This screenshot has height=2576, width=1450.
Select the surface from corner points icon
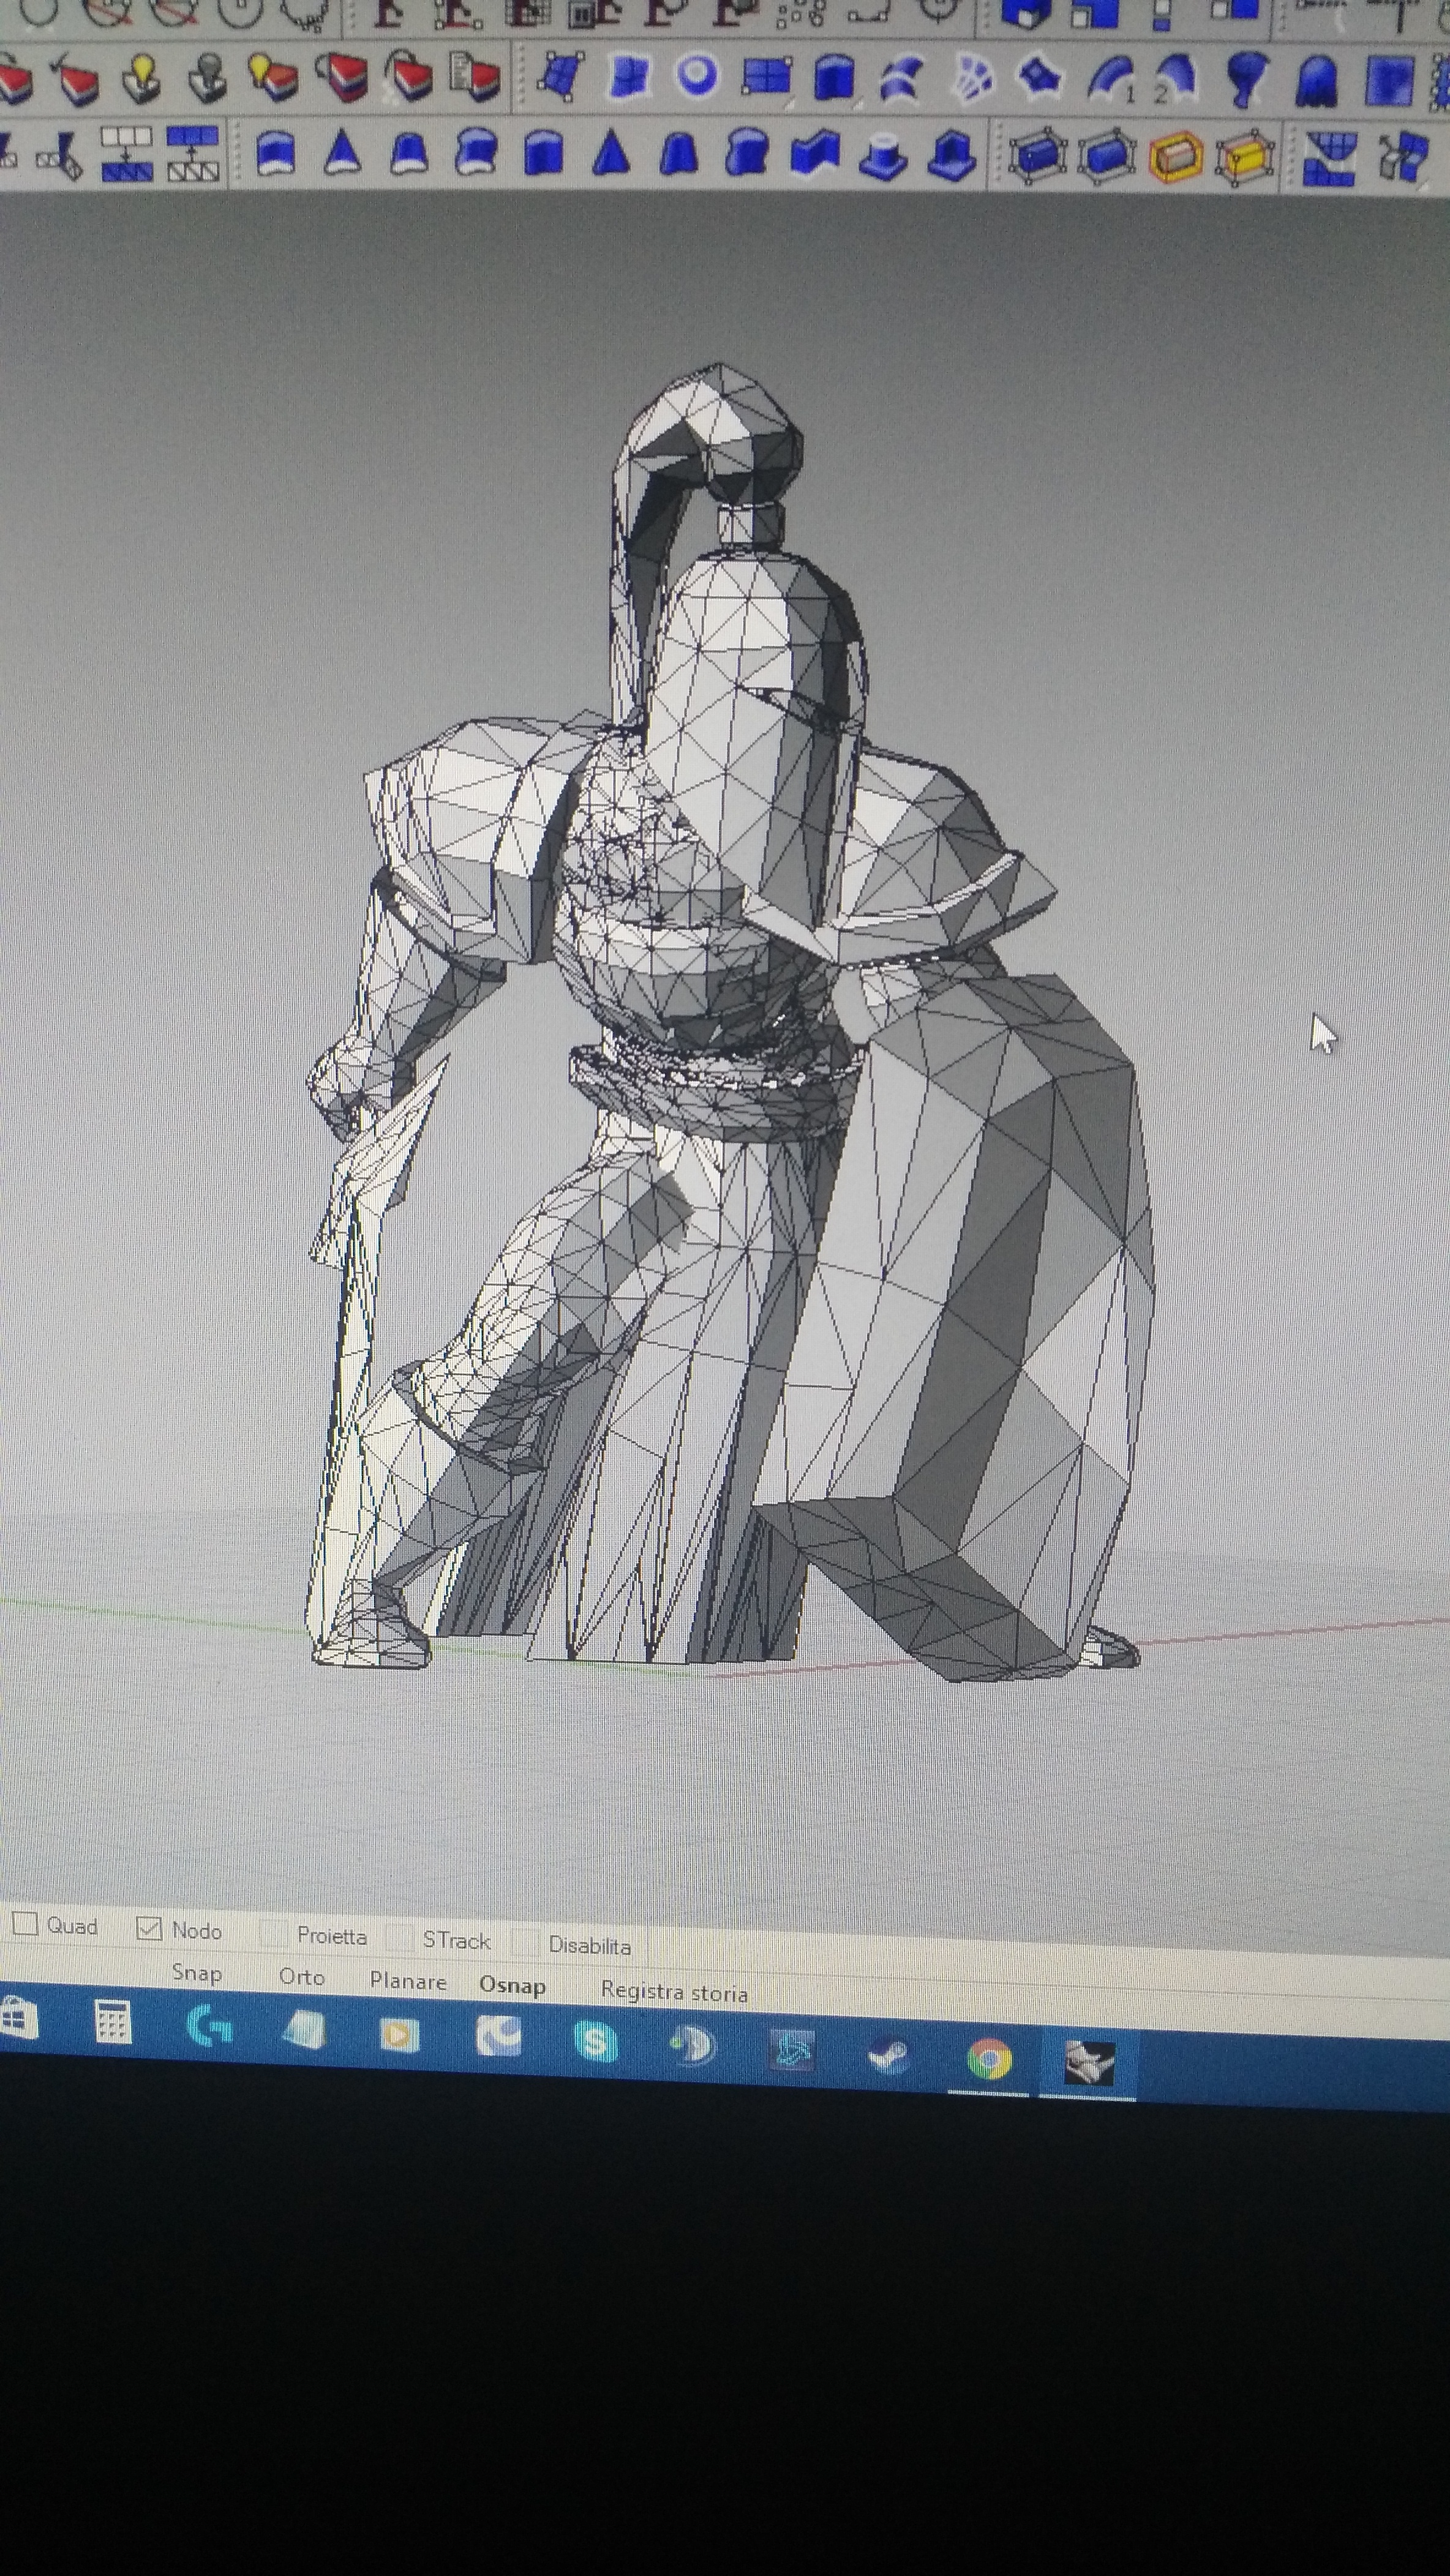pos(560,75)
